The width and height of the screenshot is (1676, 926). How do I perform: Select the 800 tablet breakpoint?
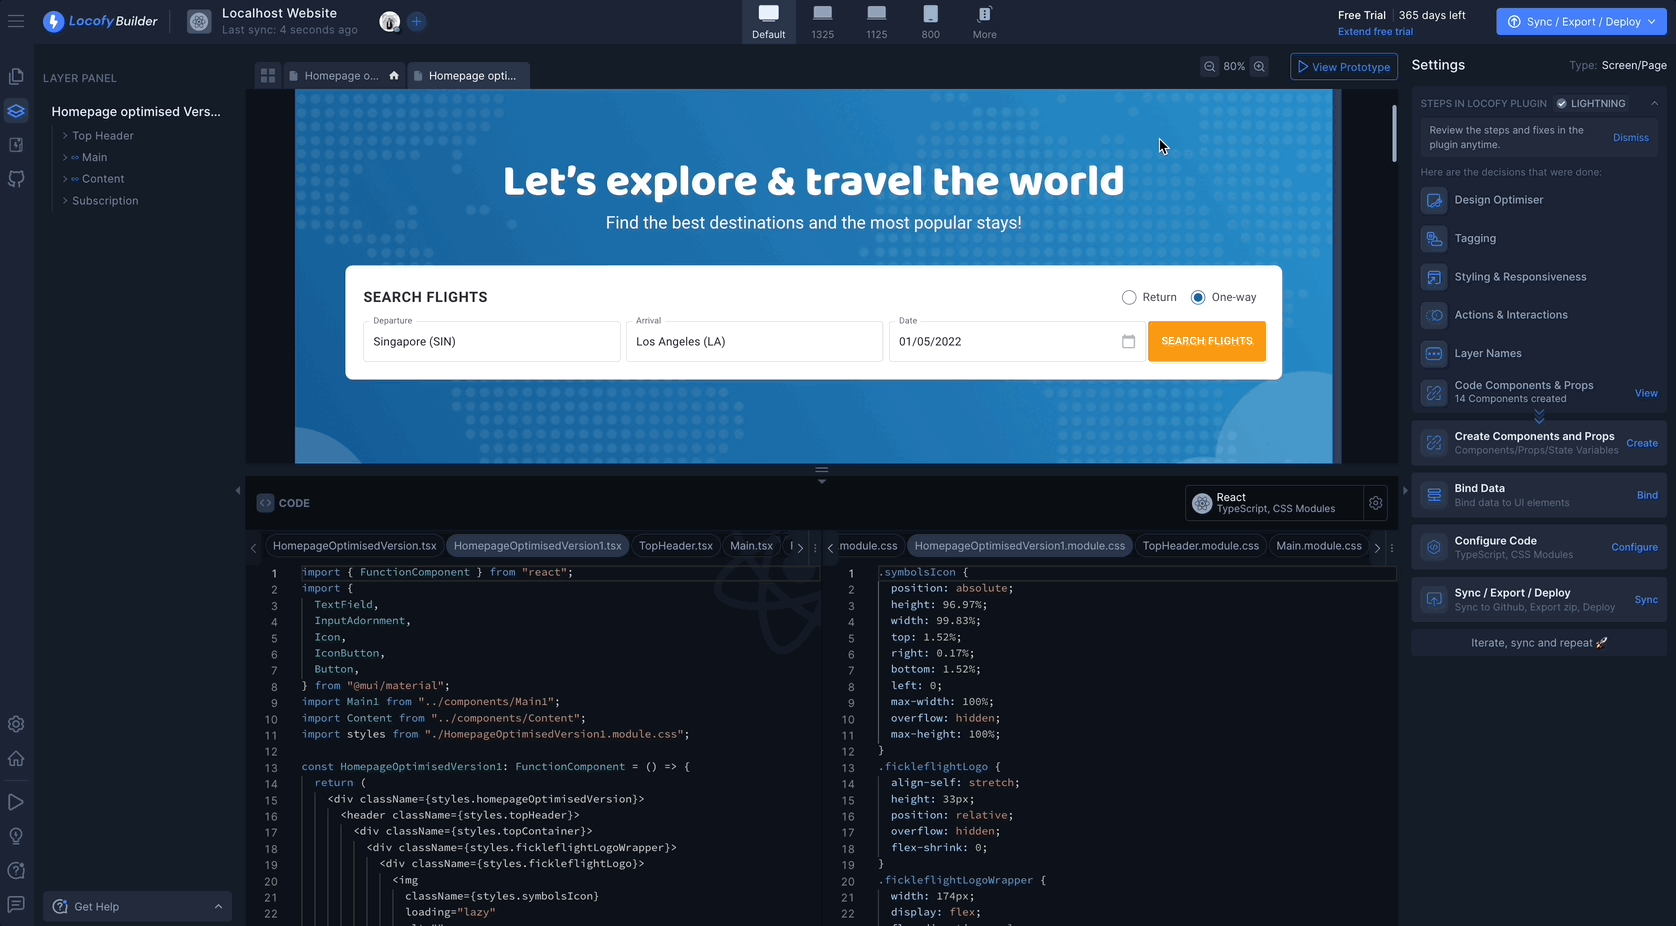[x=931, y=21]
